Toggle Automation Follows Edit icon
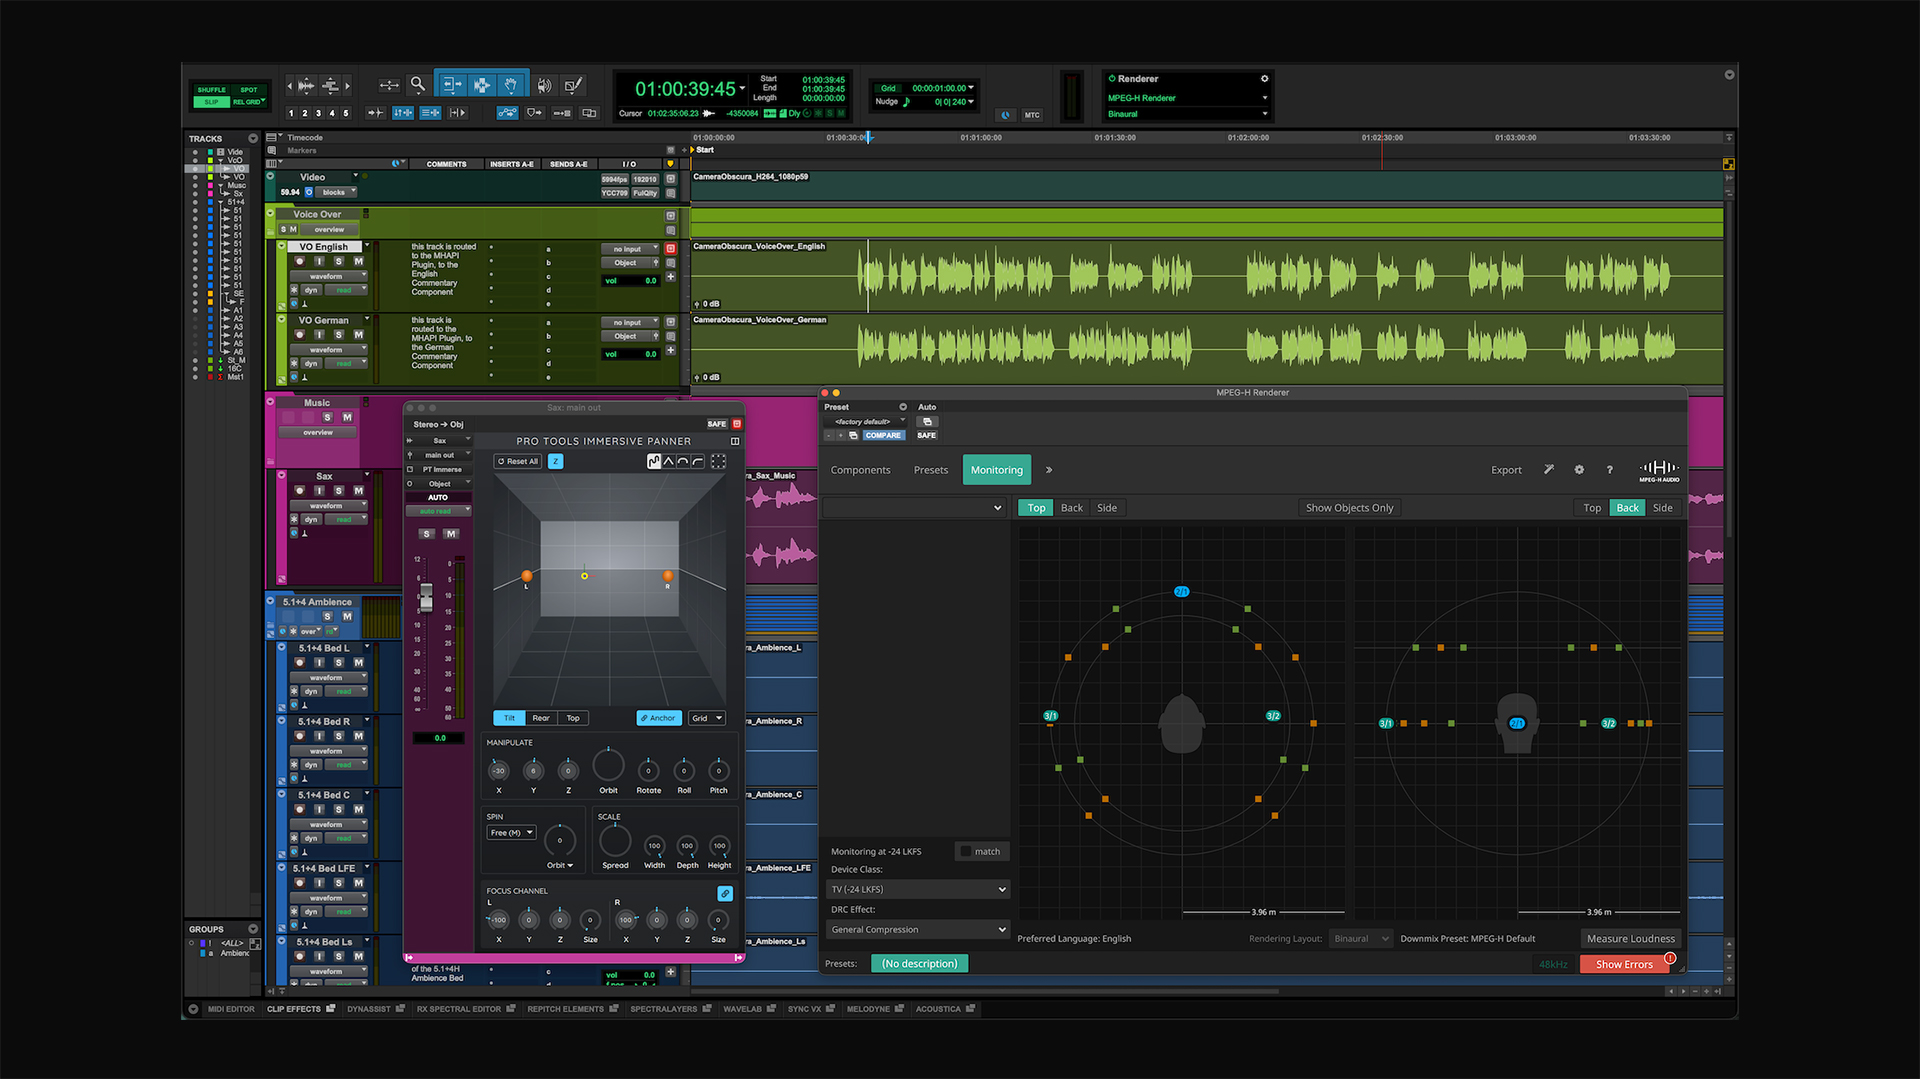 [x=508, y=113]
